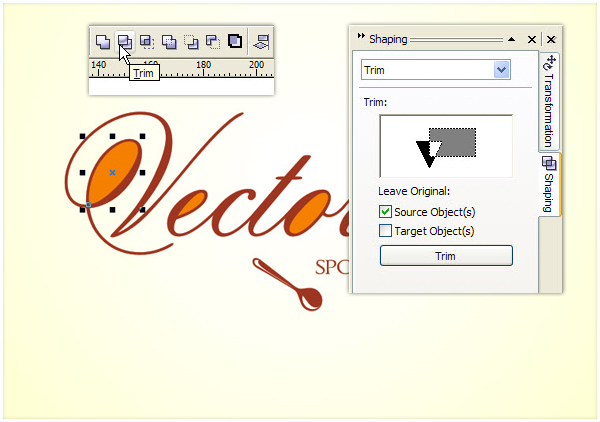Click the Align and distribute icon
Viewport: 600px width, 422px height.
point(261,42)
